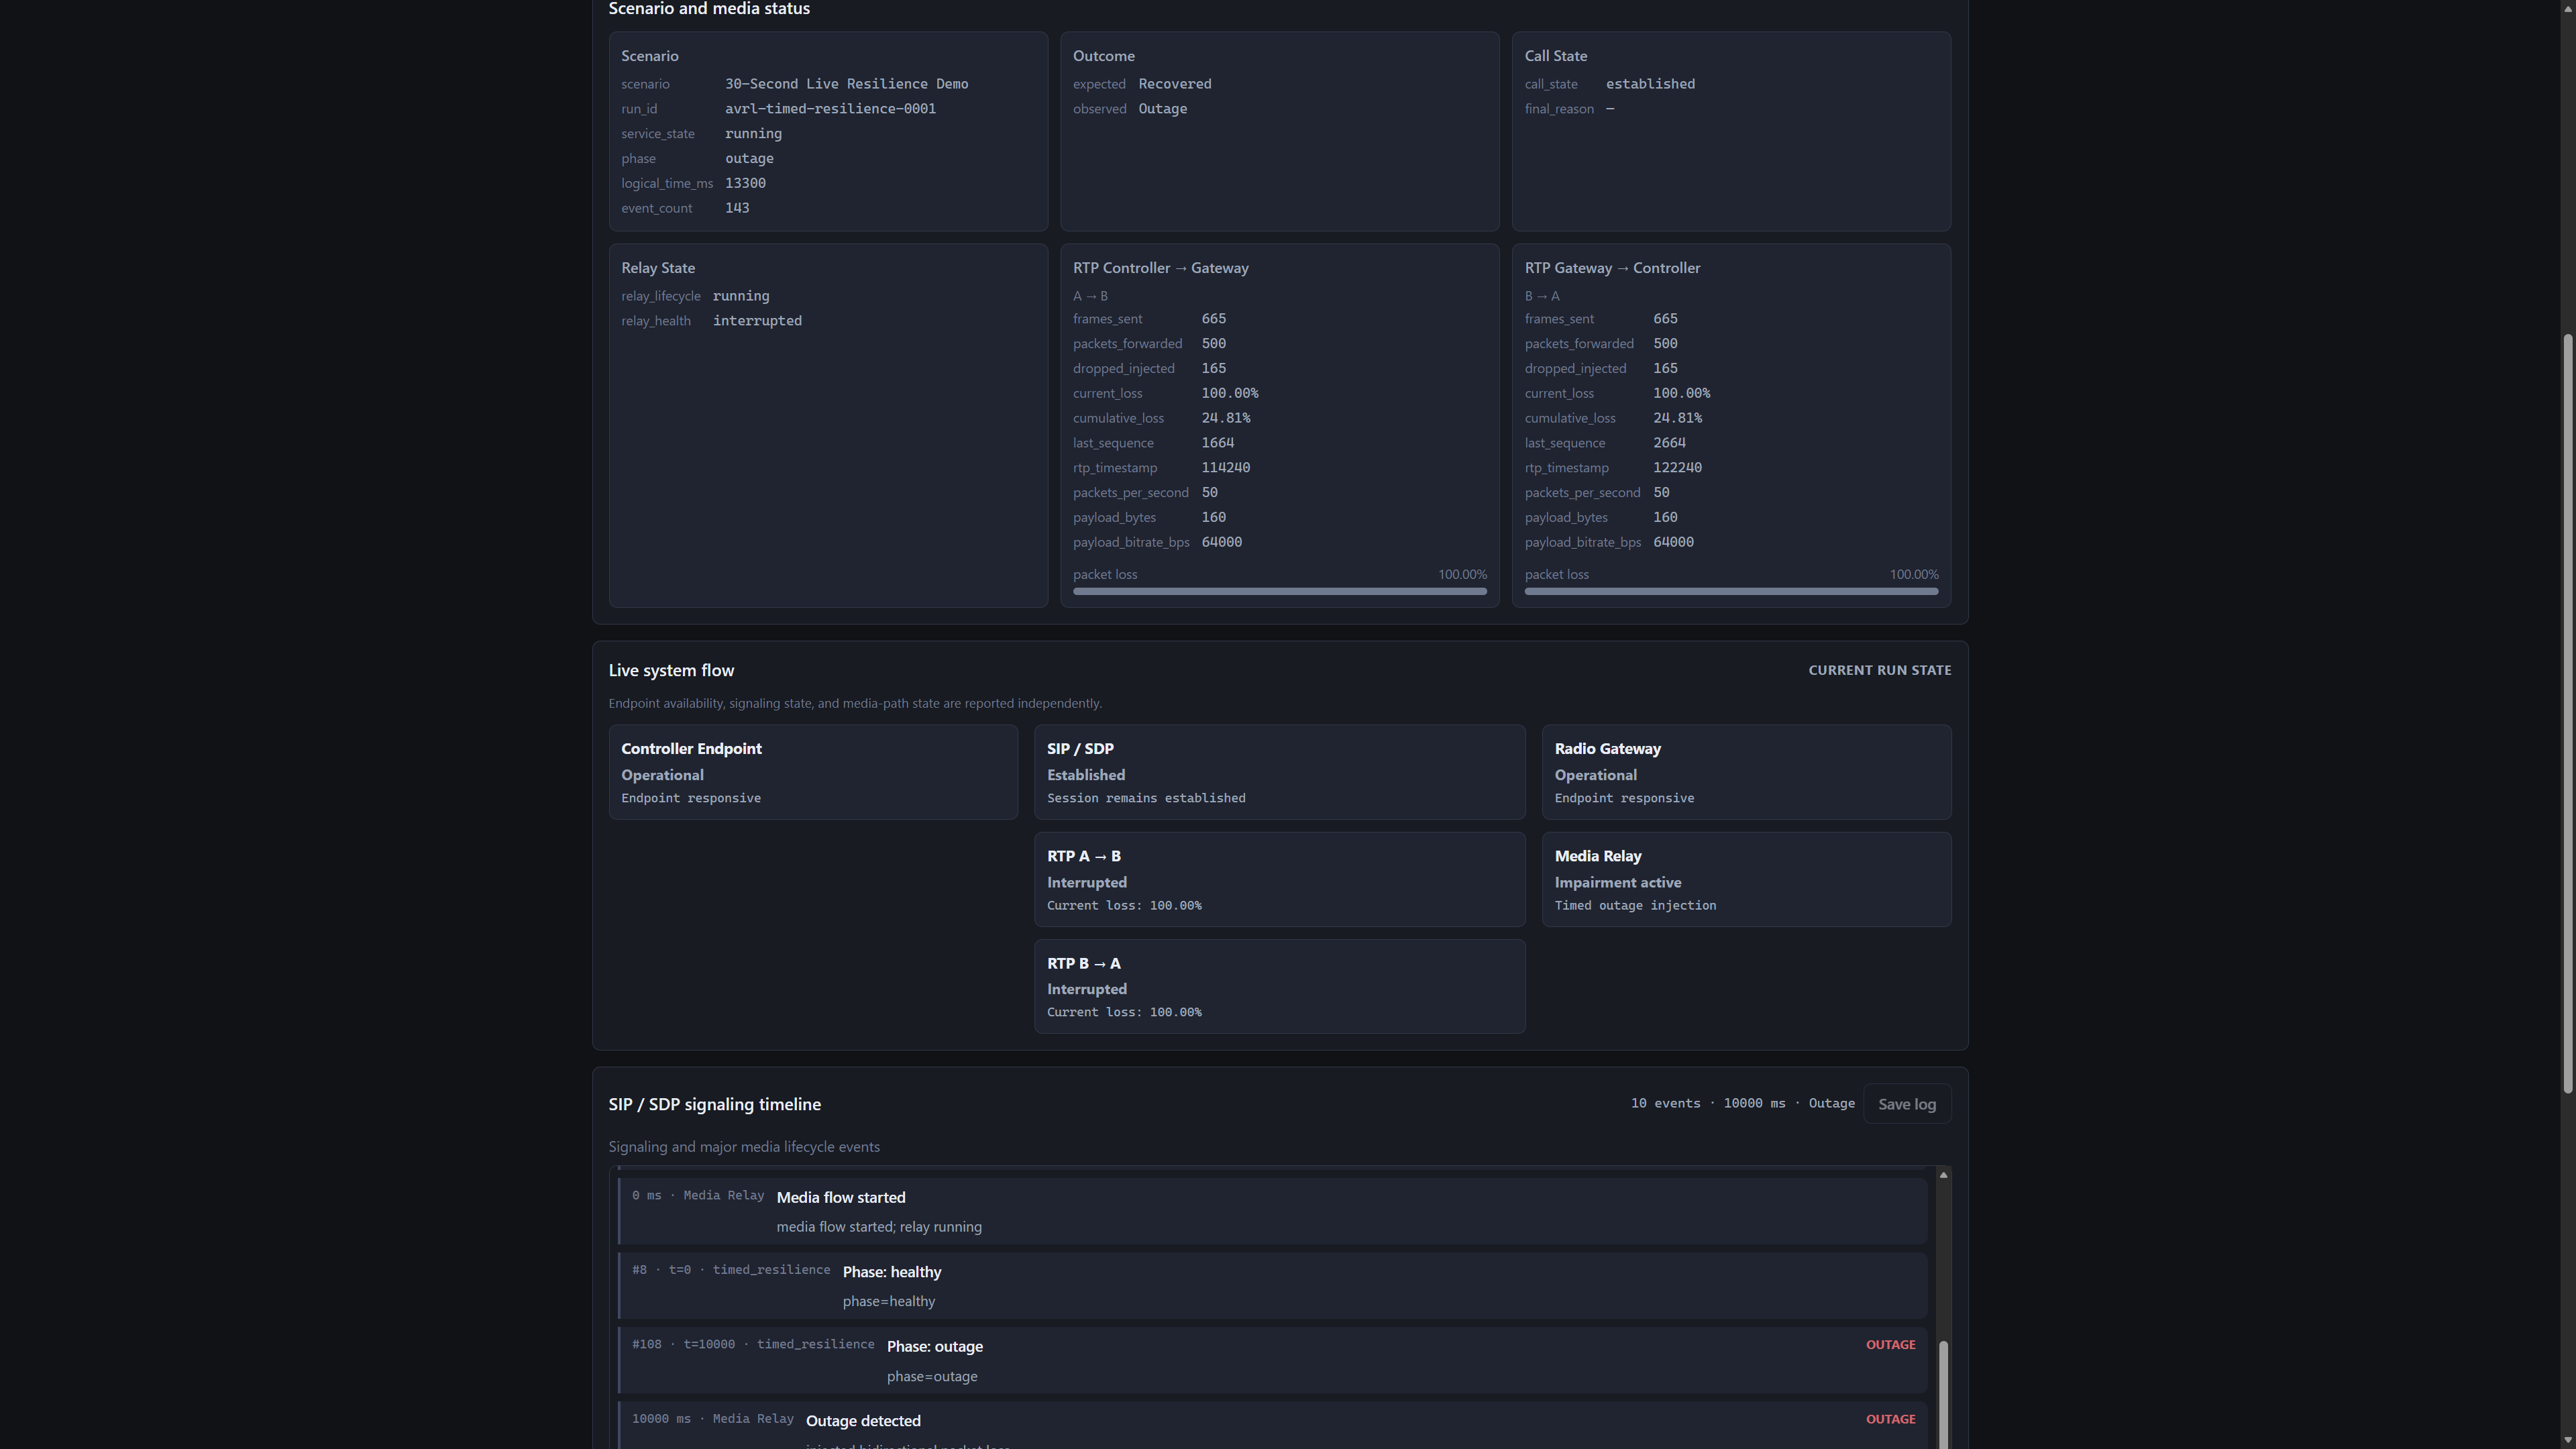Click the RTP B → A flow card
The height and width of the screenshot is (1449, 2576).
1279,987
